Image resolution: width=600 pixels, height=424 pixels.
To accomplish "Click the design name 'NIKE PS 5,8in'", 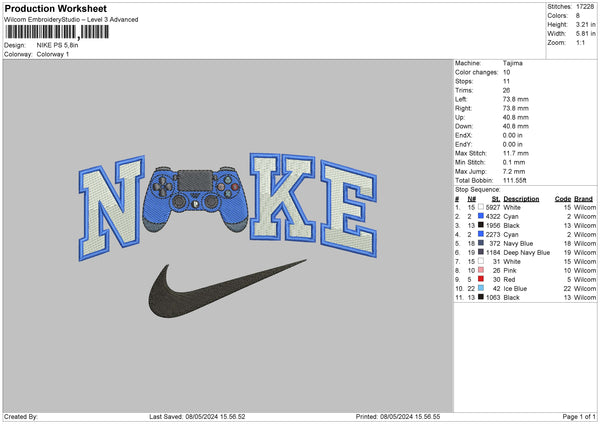I will point(57,45).
